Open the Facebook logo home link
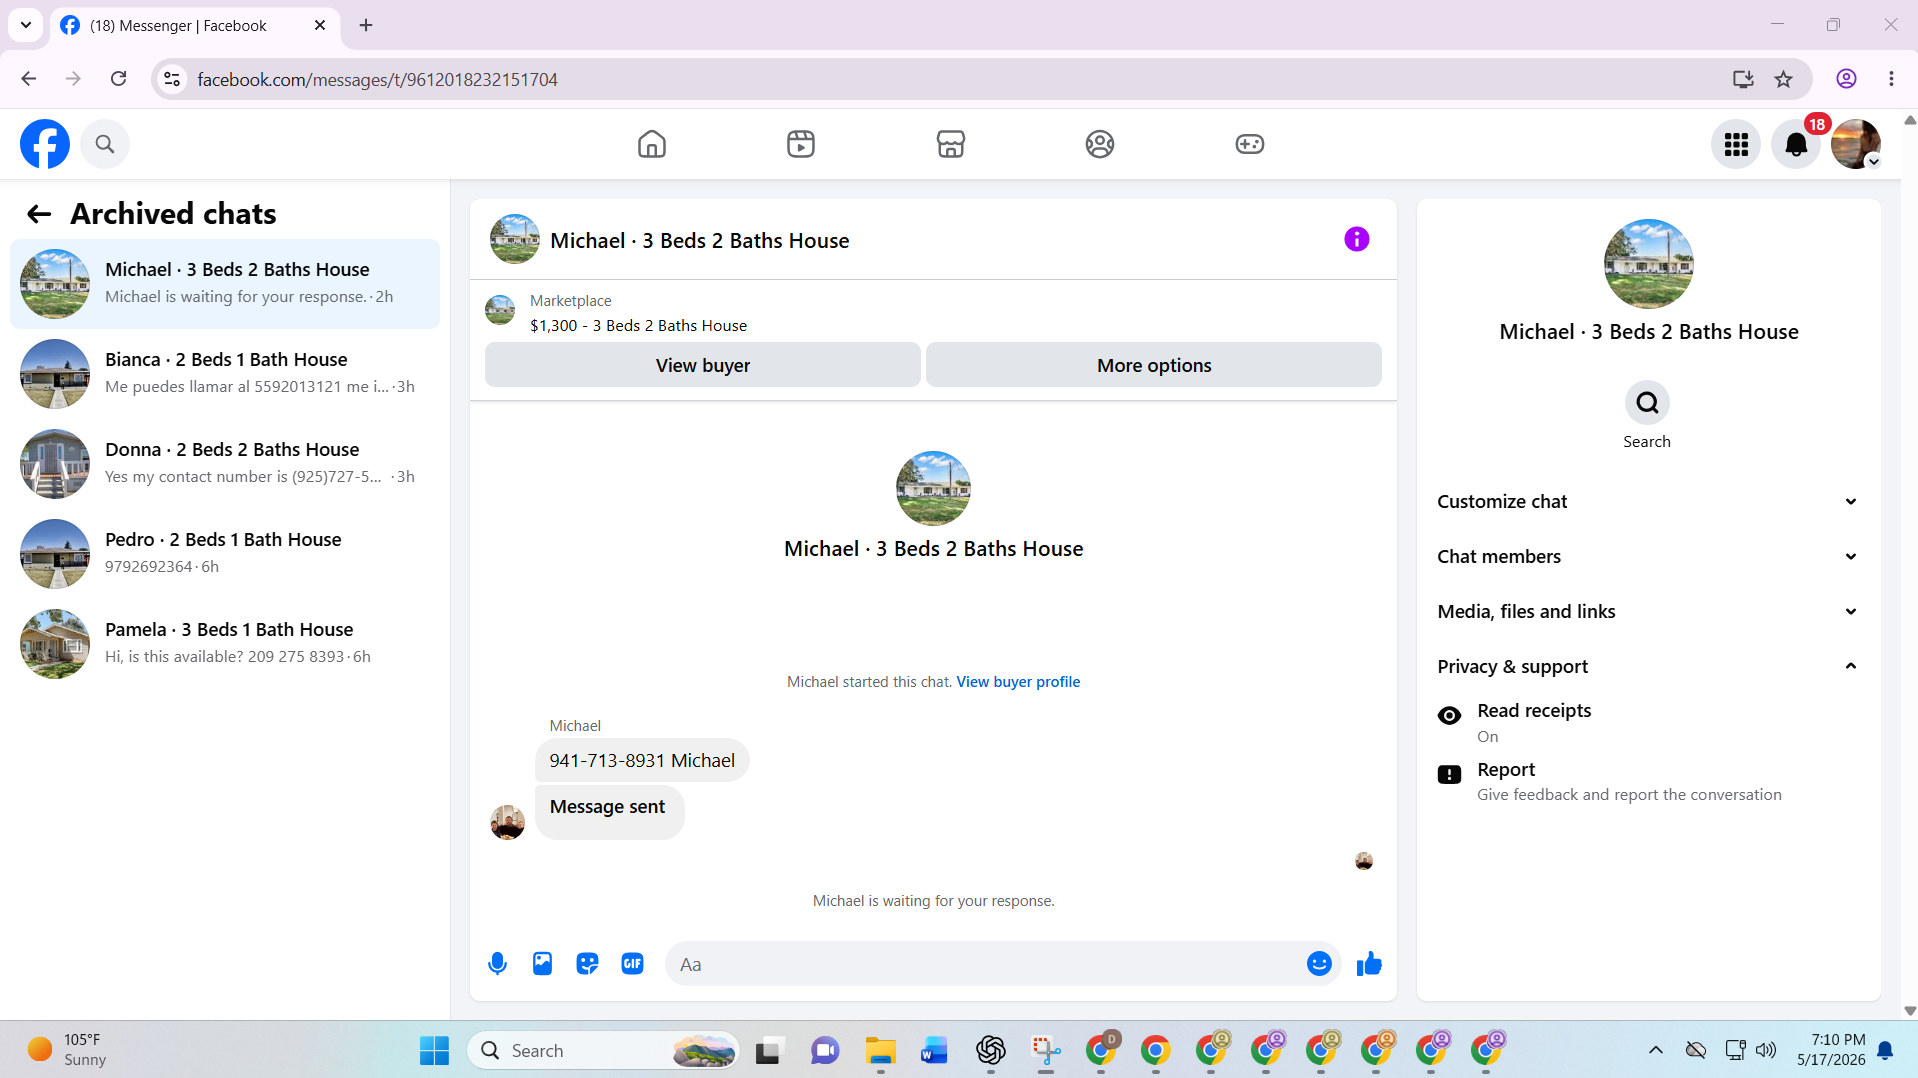 [x=45, y=144]
